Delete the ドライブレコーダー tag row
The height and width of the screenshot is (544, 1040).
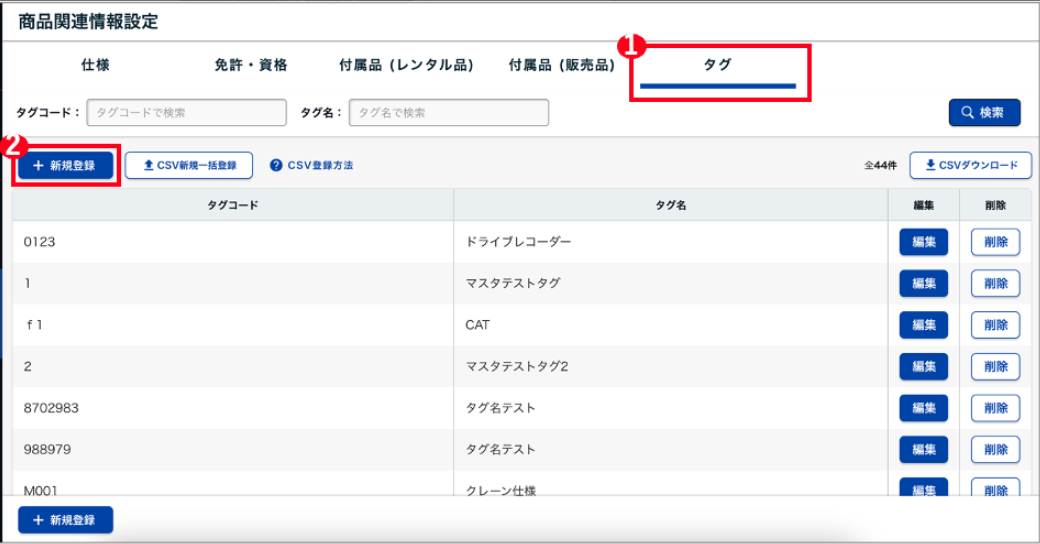995,242
